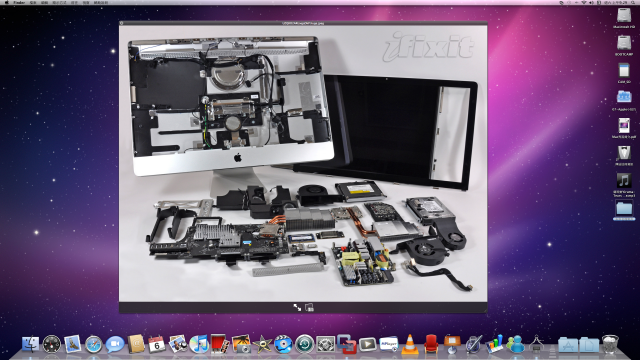Open the Apple menu
This screenshot has height=360, width=640.
pyautogui.click(x=6, y=2)
